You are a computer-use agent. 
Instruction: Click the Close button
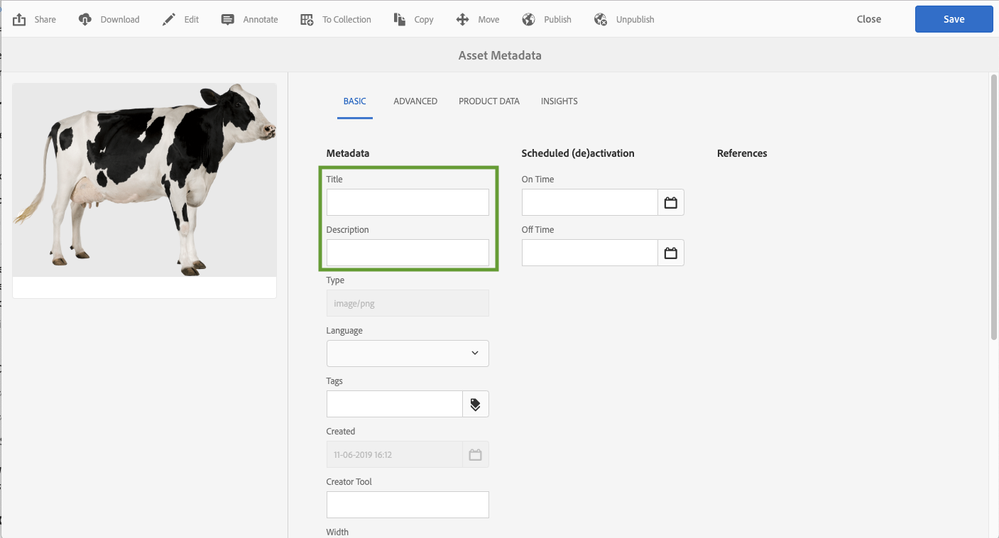[x=869, y=19]
